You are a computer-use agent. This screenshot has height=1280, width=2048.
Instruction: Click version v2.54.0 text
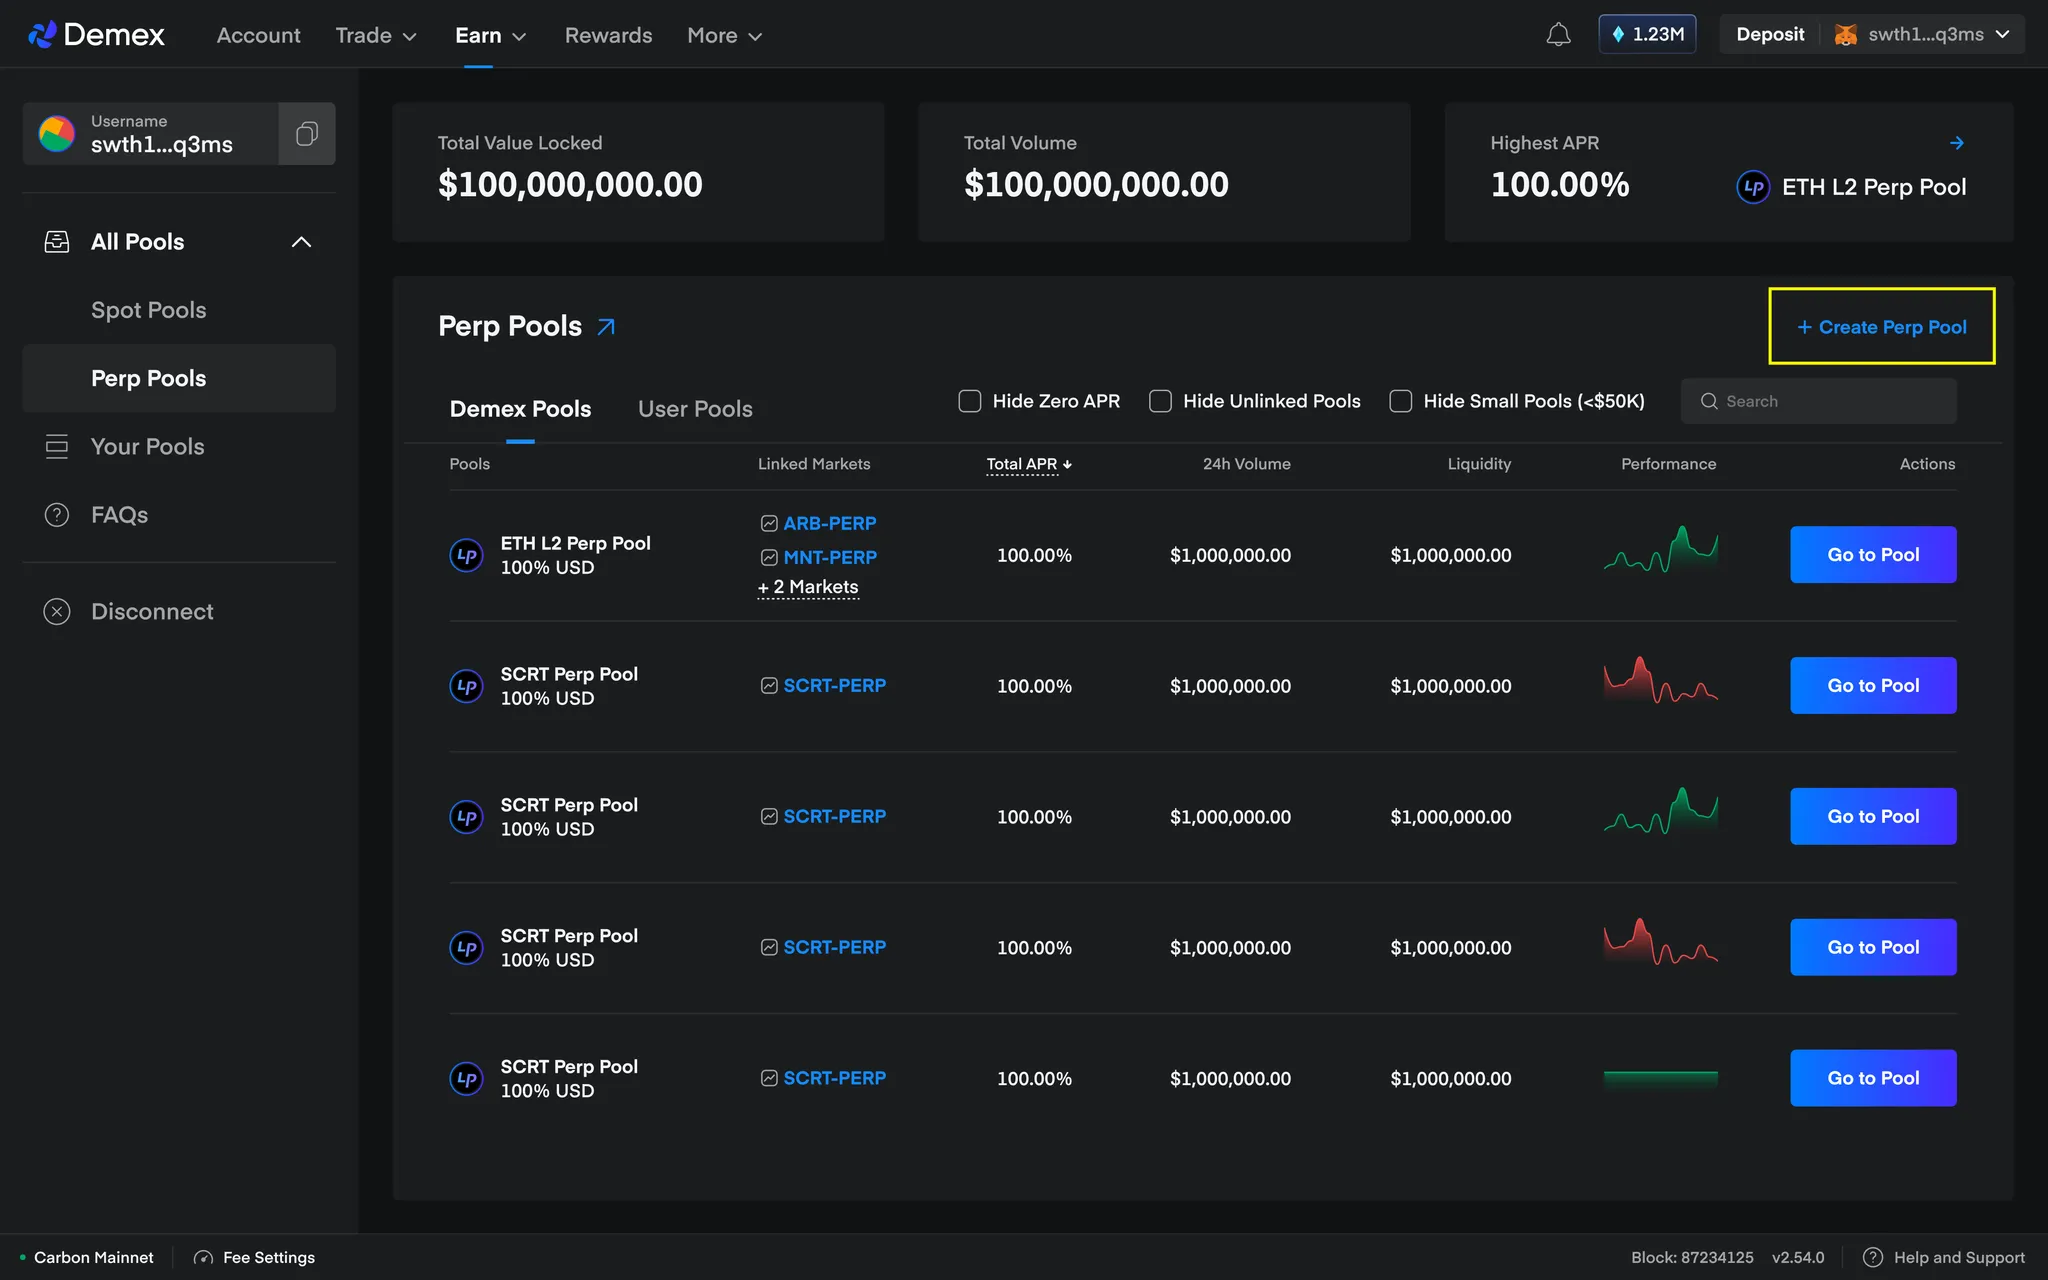(1797, 1258)
